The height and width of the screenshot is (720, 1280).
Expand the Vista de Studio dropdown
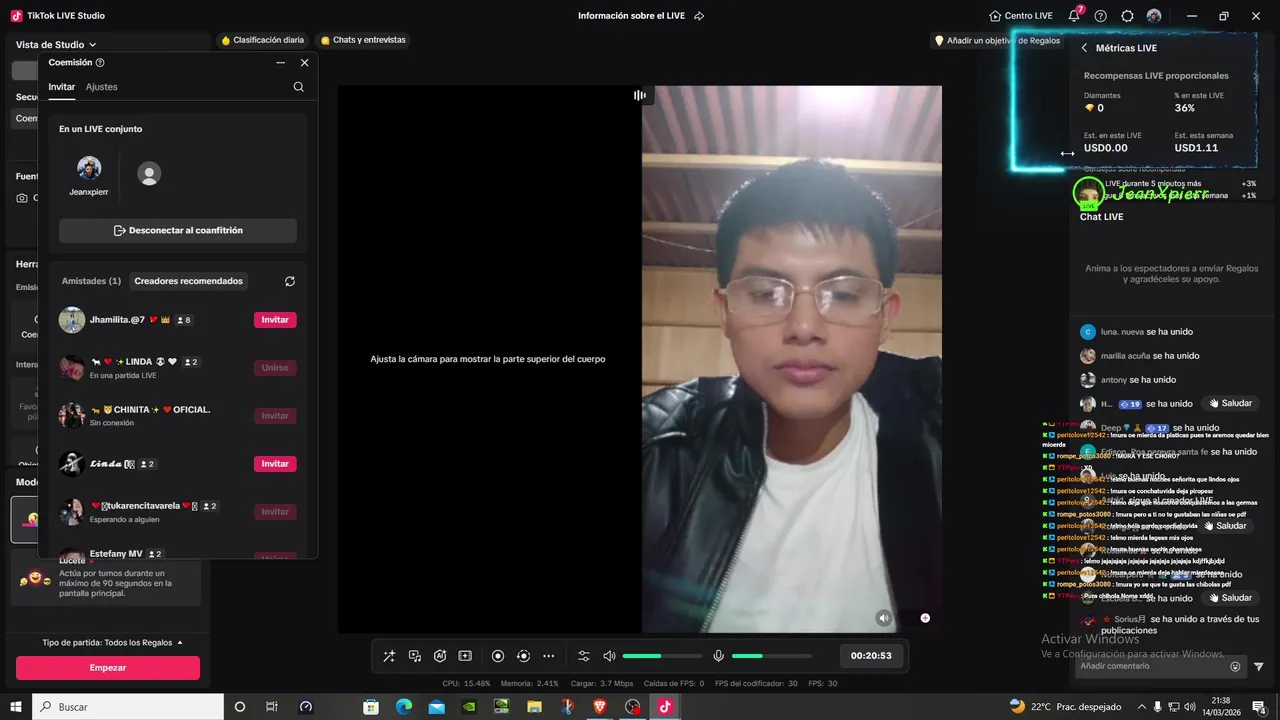click(56, 44)
